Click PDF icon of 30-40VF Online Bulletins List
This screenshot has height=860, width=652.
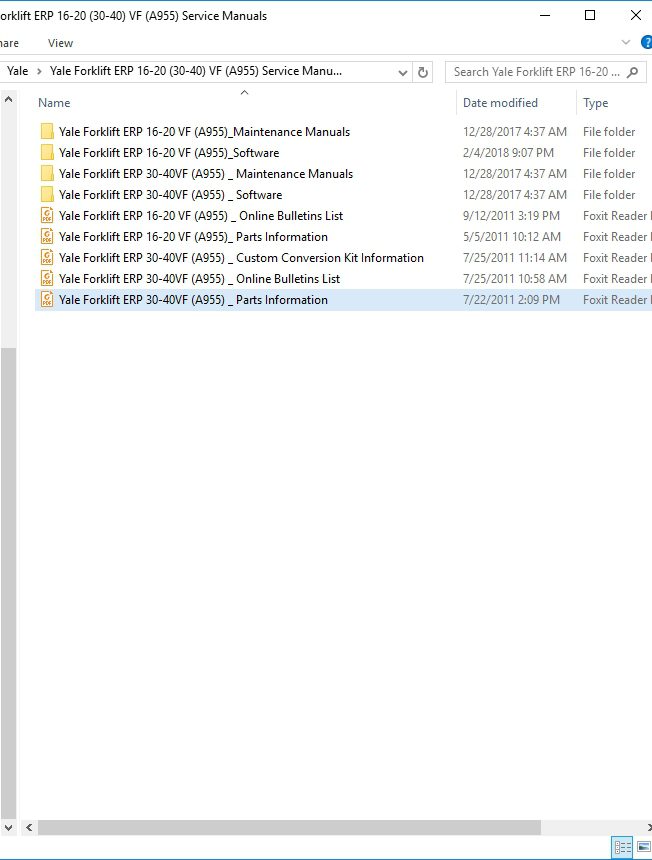[47, 279]
